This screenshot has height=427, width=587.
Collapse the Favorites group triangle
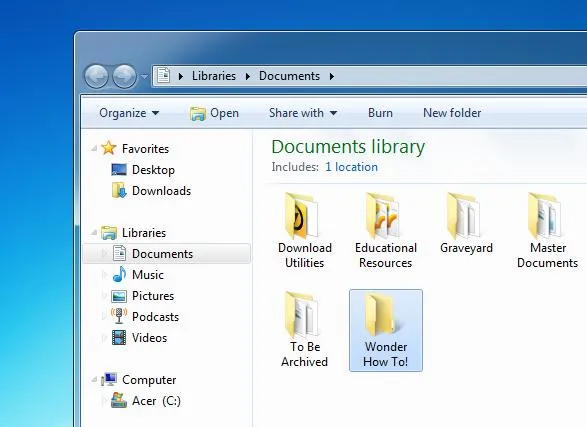coord(94,149)
